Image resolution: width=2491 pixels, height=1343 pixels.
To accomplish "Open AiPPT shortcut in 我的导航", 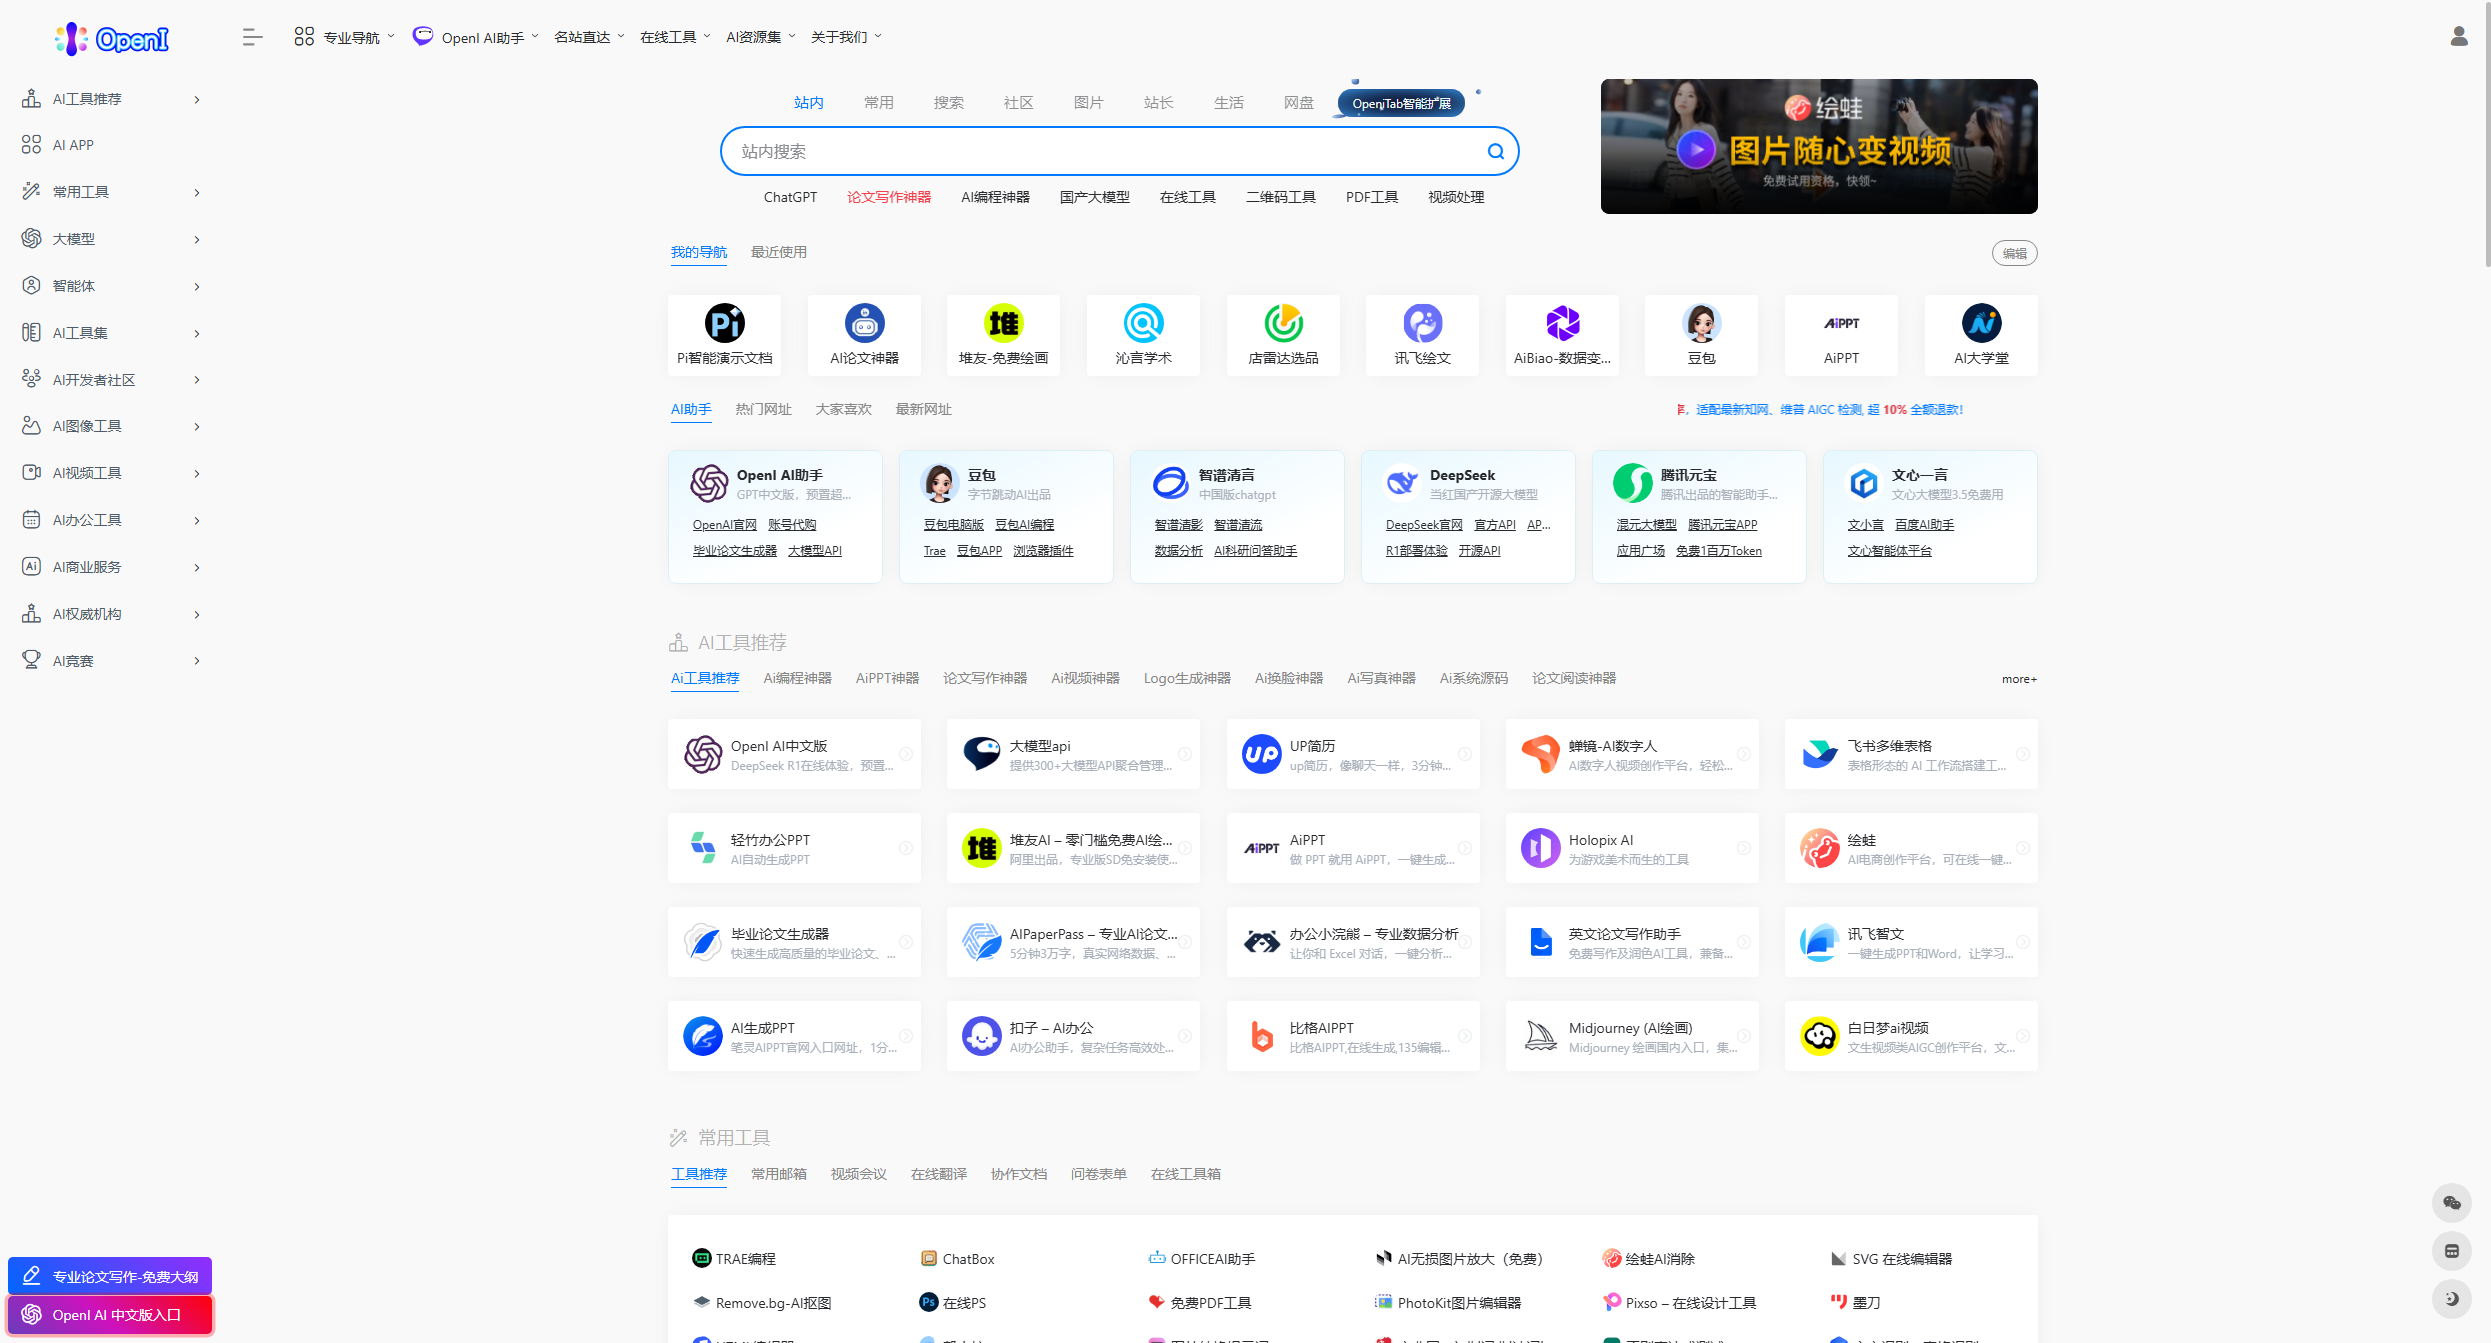I will (x=1841, y=323).
